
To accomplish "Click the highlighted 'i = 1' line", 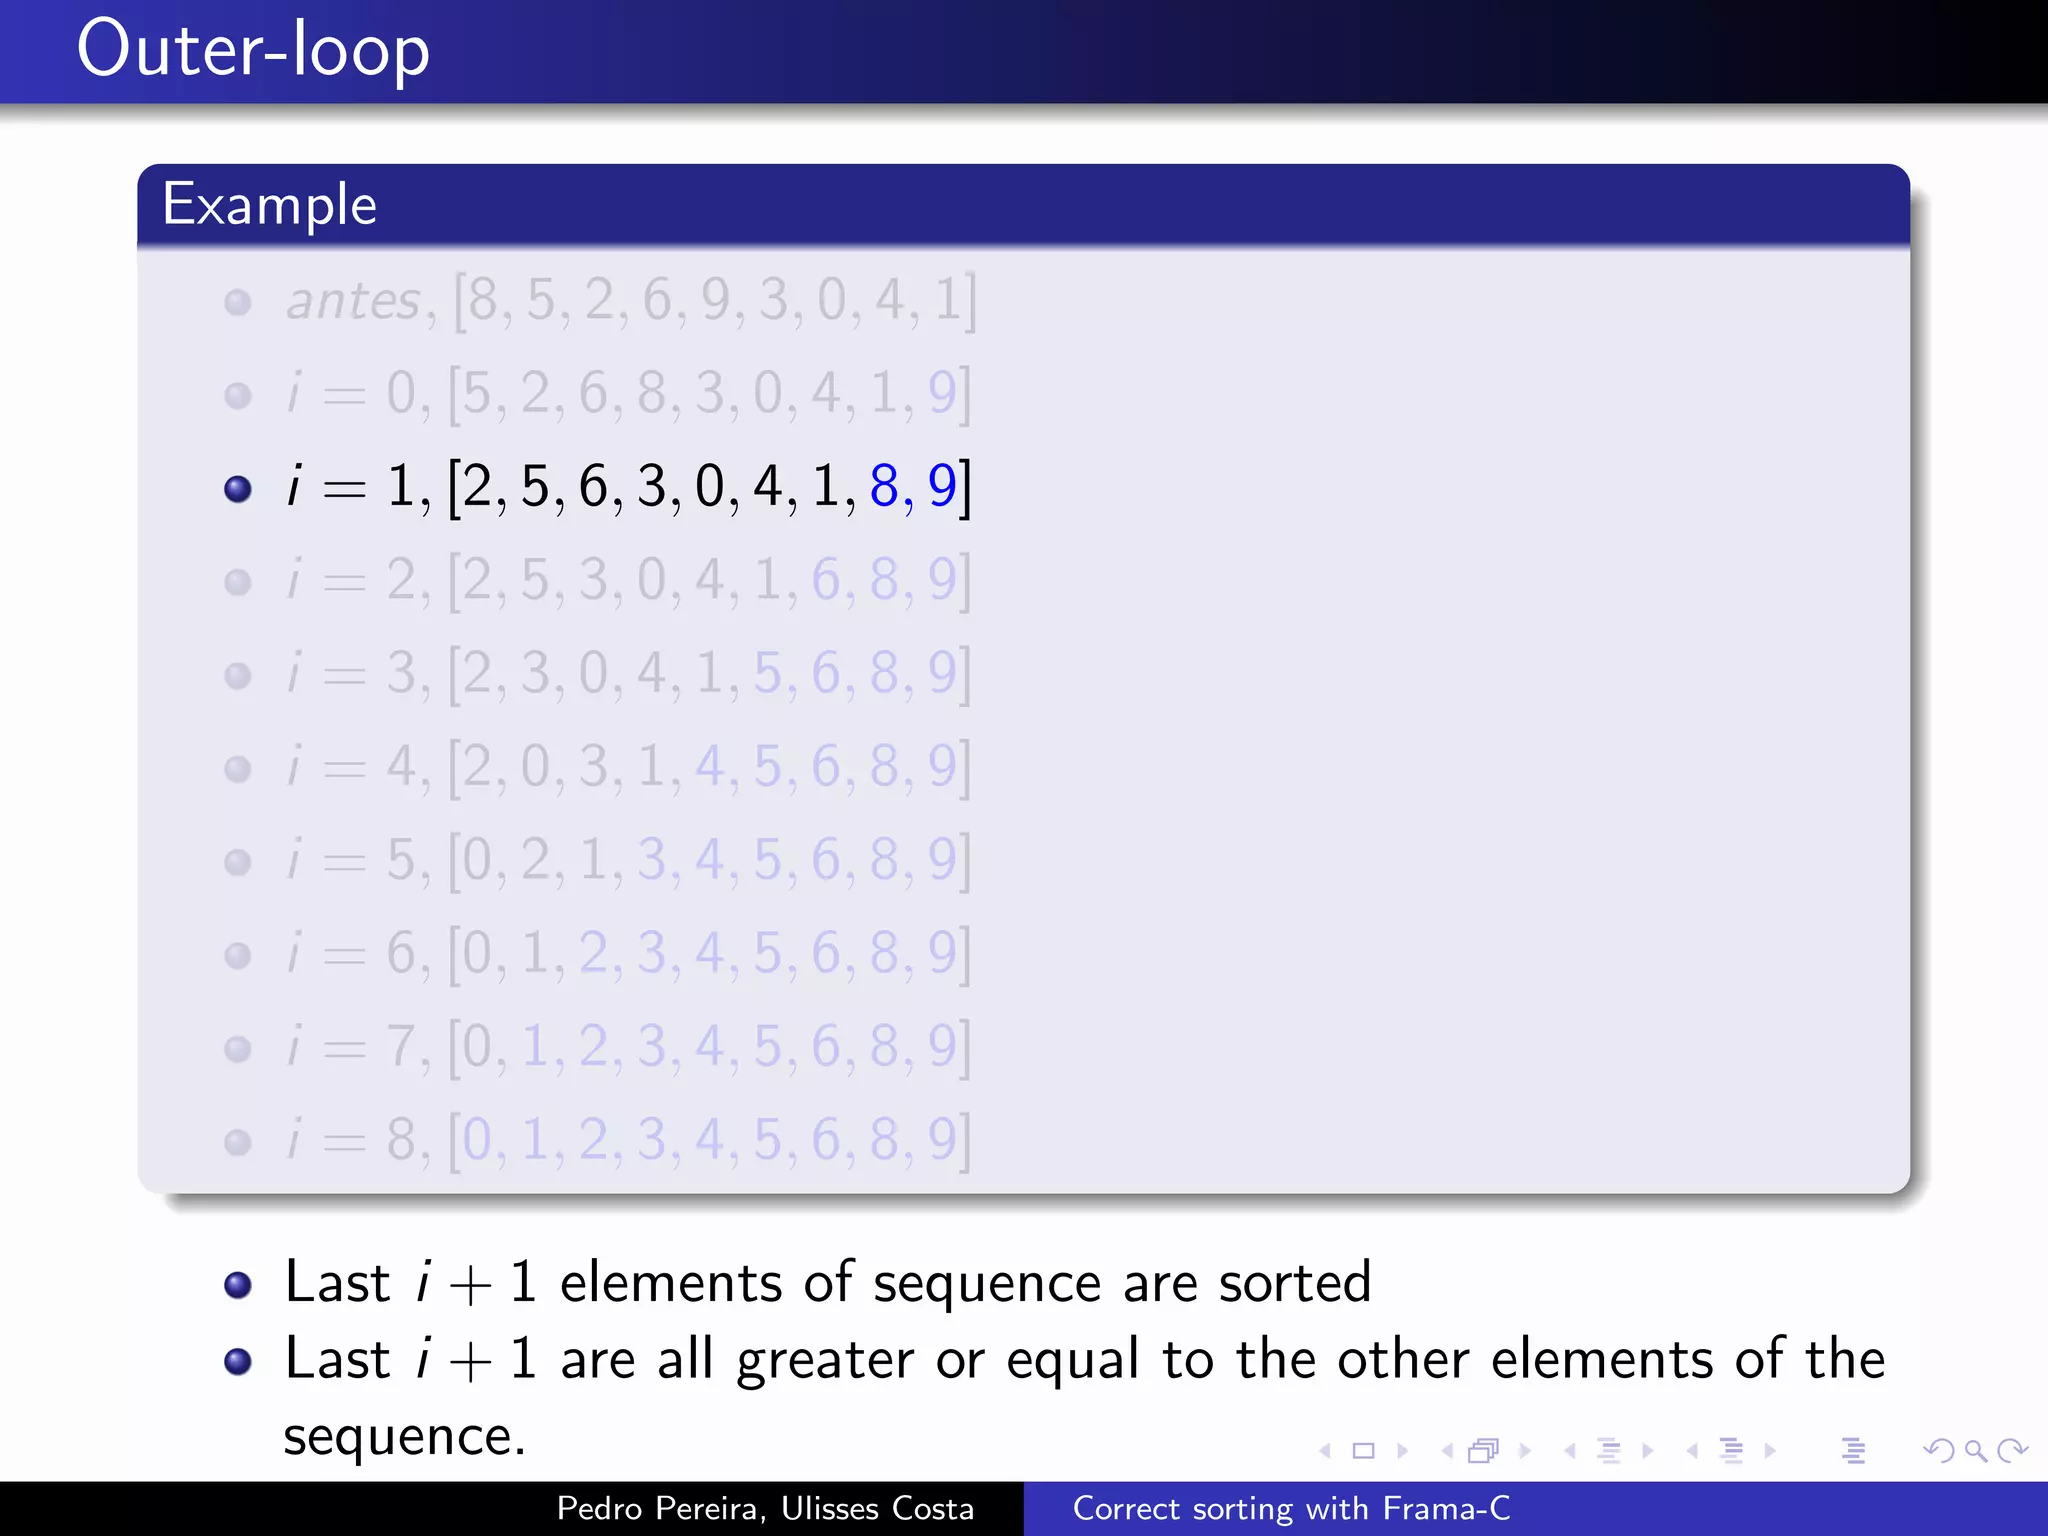I will pyautogui.click(x=628, y=487).
